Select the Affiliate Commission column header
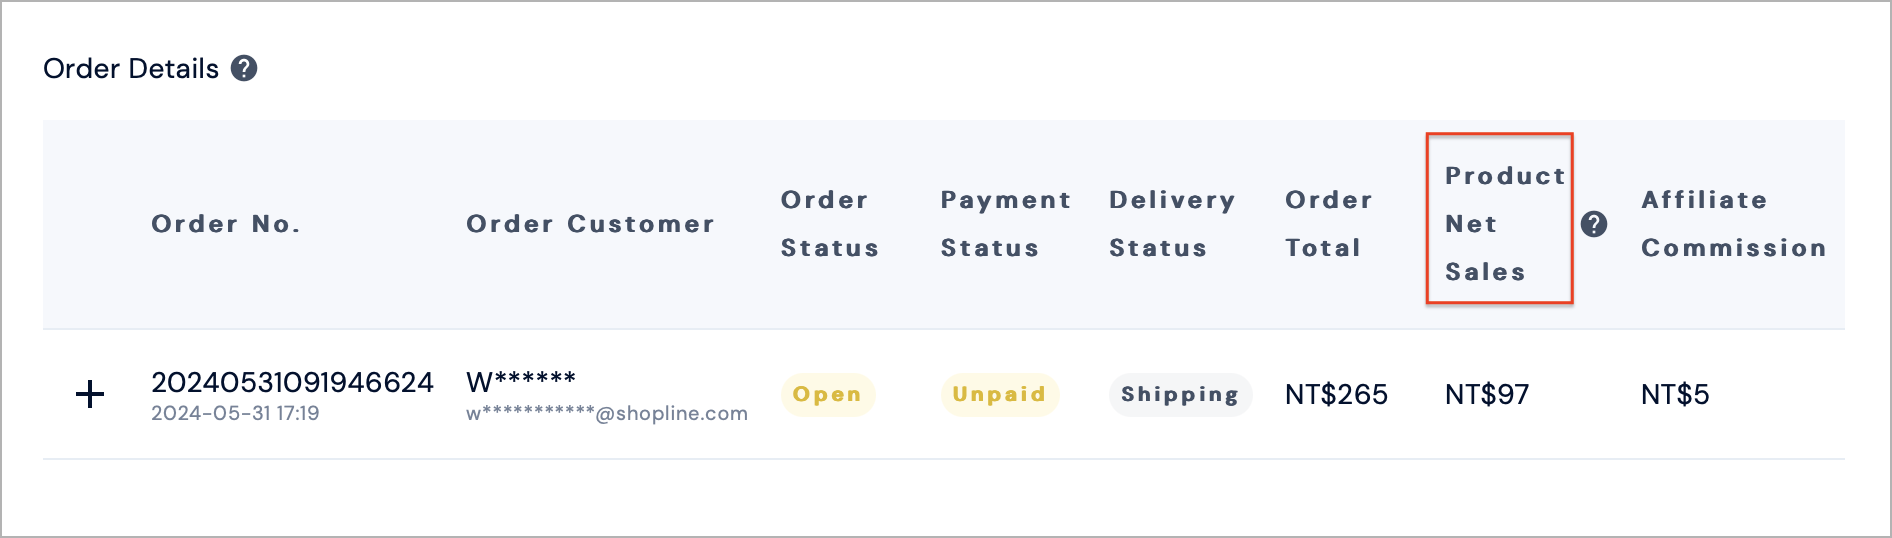This screenshot has height=538, width=1892. coord(1734,224)
